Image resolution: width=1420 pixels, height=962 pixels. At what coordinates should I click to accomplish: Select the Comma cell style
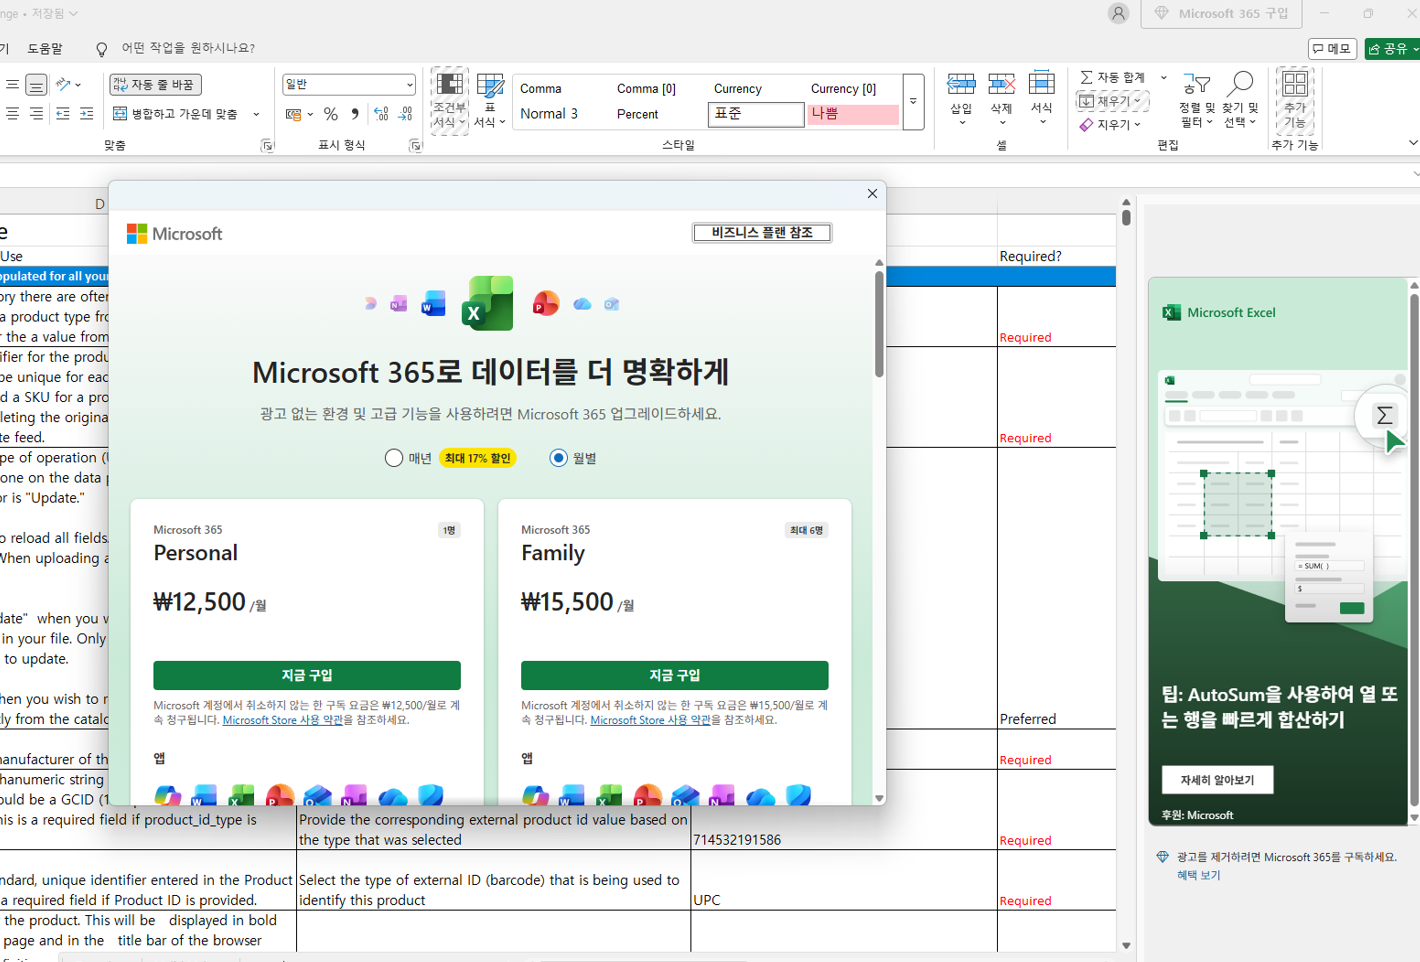coord(541,89)
